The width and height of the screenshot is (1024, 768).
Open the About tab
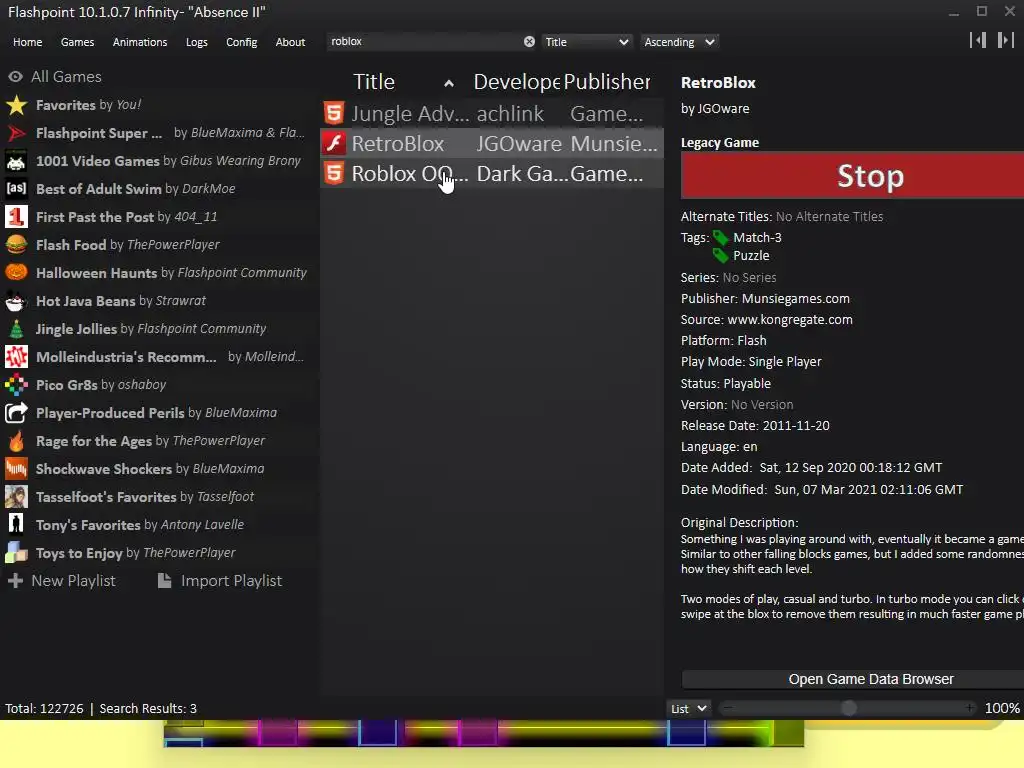click(290, 42)
